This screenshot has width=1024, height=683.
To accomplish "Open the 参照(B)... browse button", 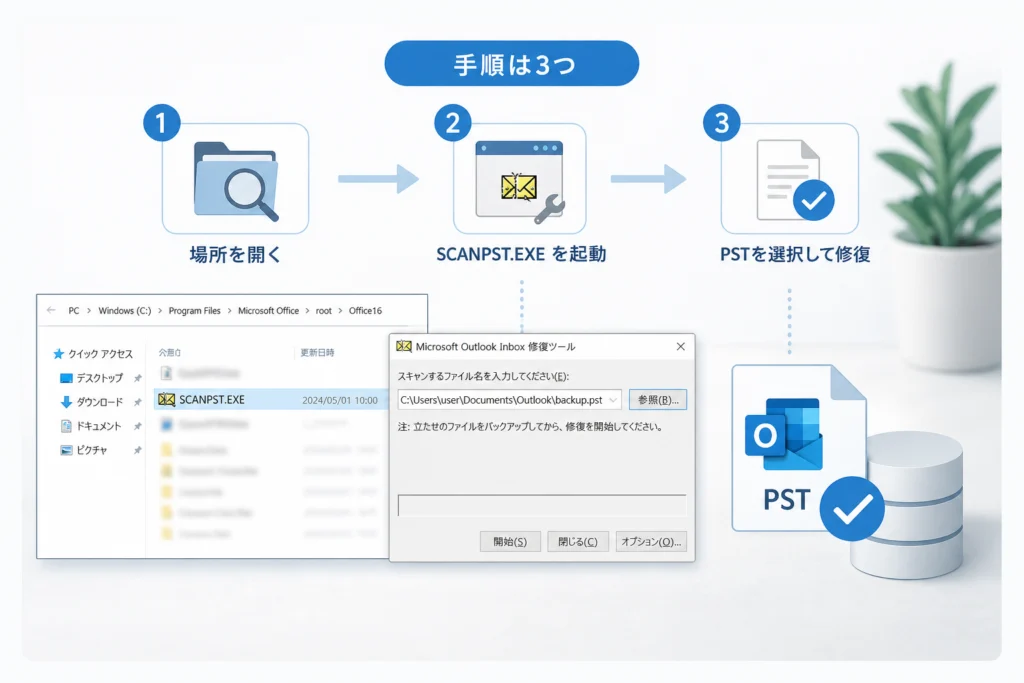I will (x=658, y=400).
